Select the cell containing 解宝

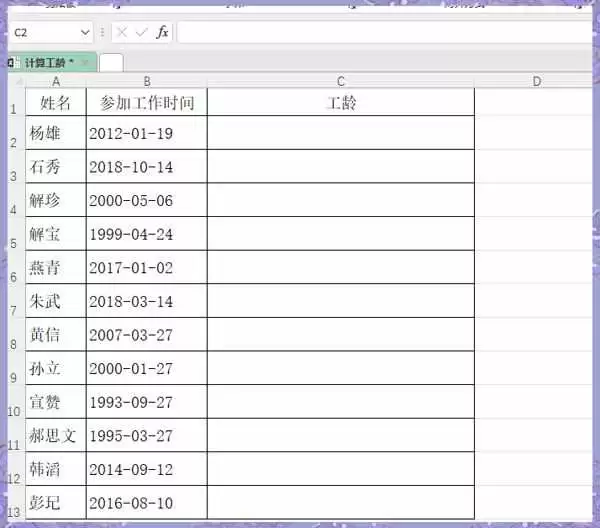56,234
